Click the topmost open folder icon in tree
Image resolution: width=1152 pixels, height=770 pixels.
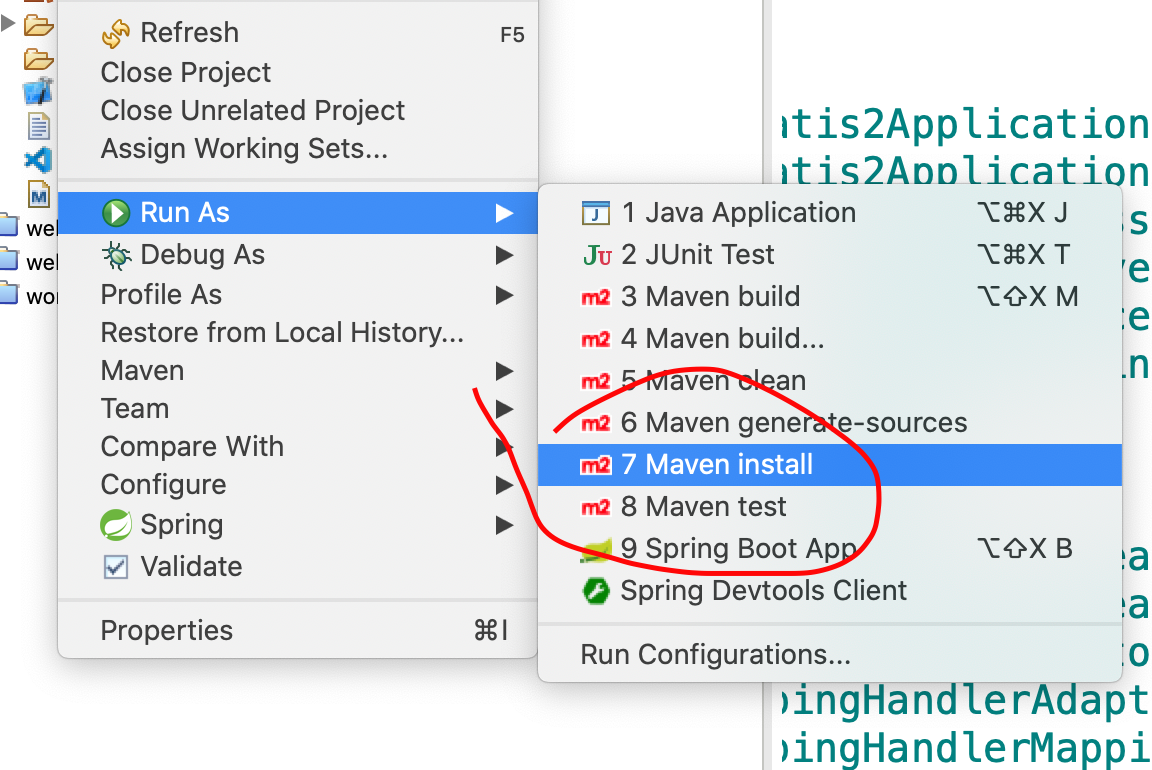pos(38,26)
